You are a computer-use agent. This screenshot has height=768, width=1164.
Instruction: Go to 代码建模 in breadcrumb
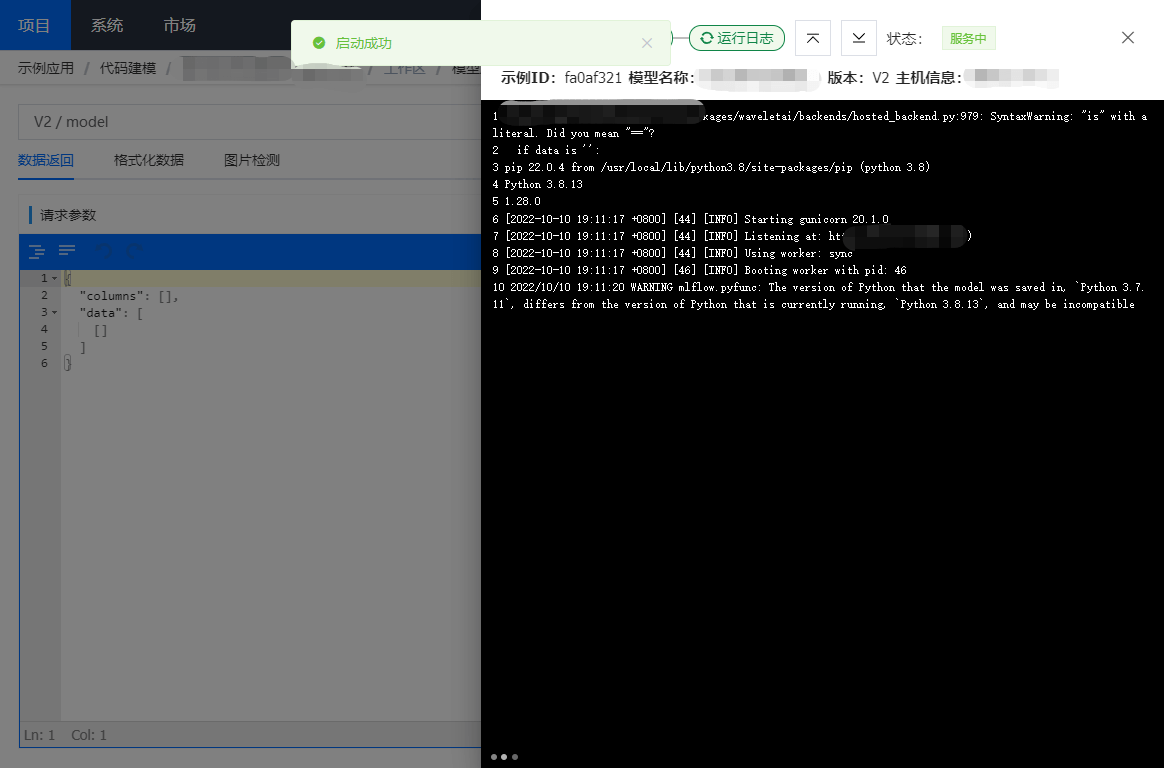click(128, 68)
